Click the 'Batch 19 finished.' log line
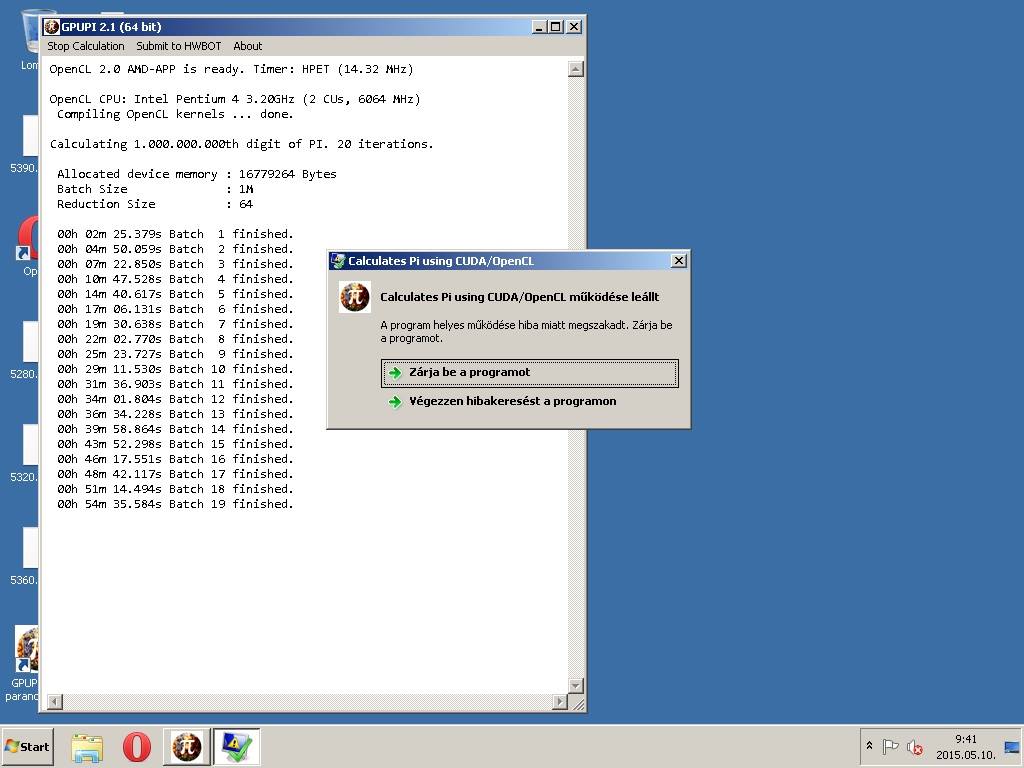The height and width of the screenshot is (768, 1024). 175,504
